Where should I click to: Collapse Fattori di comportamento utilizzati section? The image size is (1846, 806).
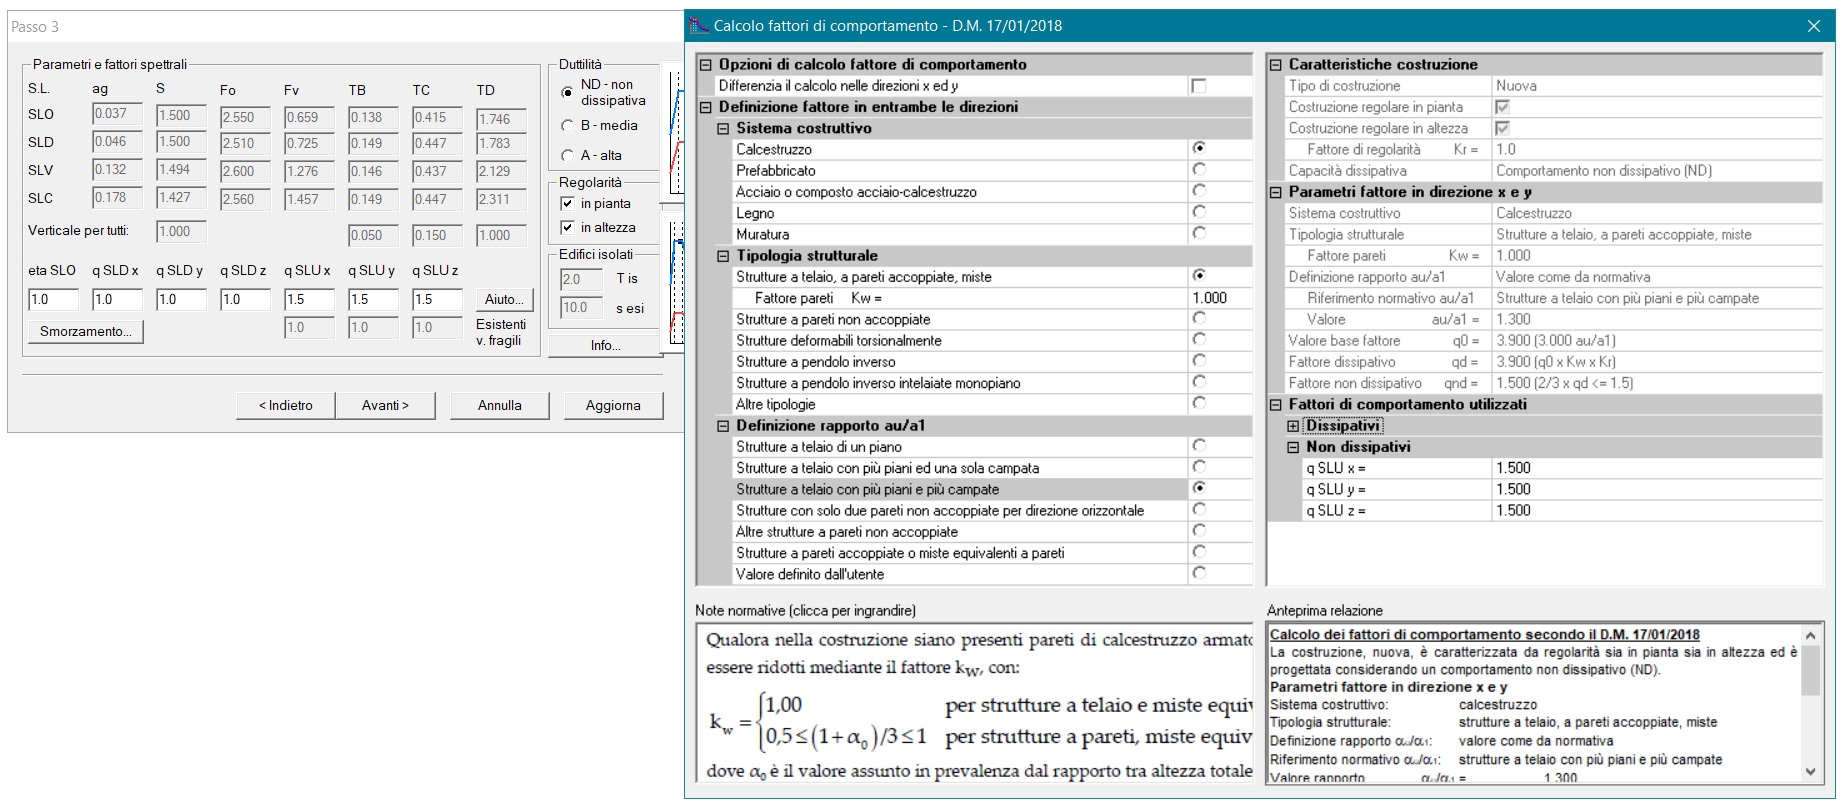(x=1276, y=405)
